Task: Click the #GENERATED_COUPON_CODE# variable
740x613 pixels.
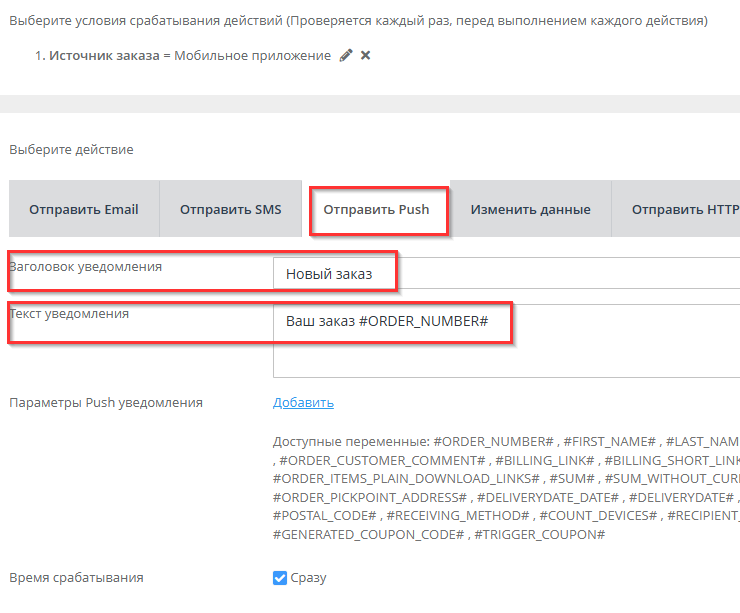Action: (x=368, y=534)
